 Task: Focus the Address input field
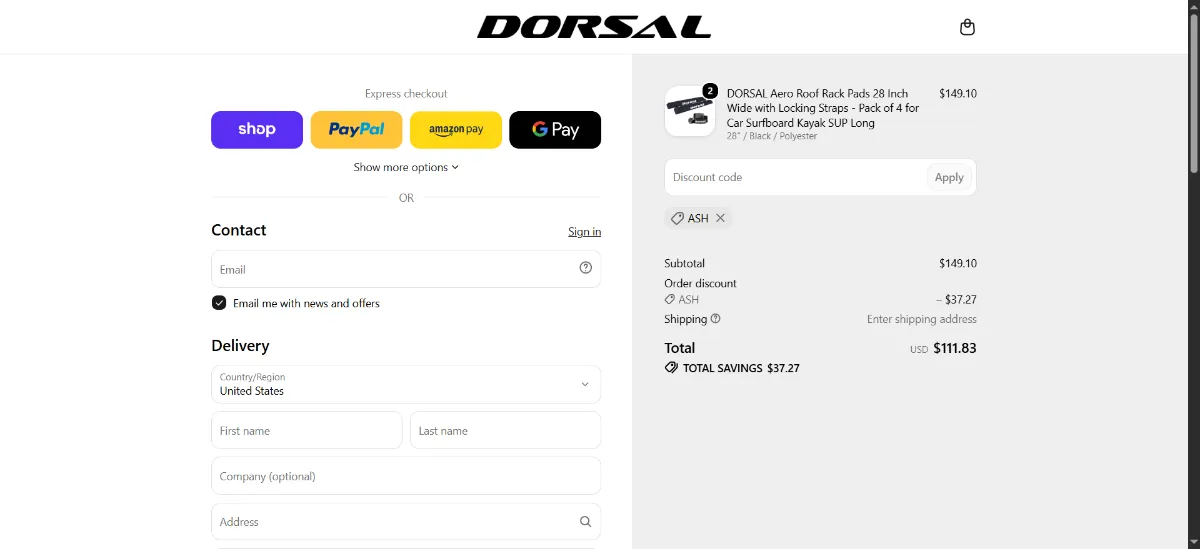point(406,521)
